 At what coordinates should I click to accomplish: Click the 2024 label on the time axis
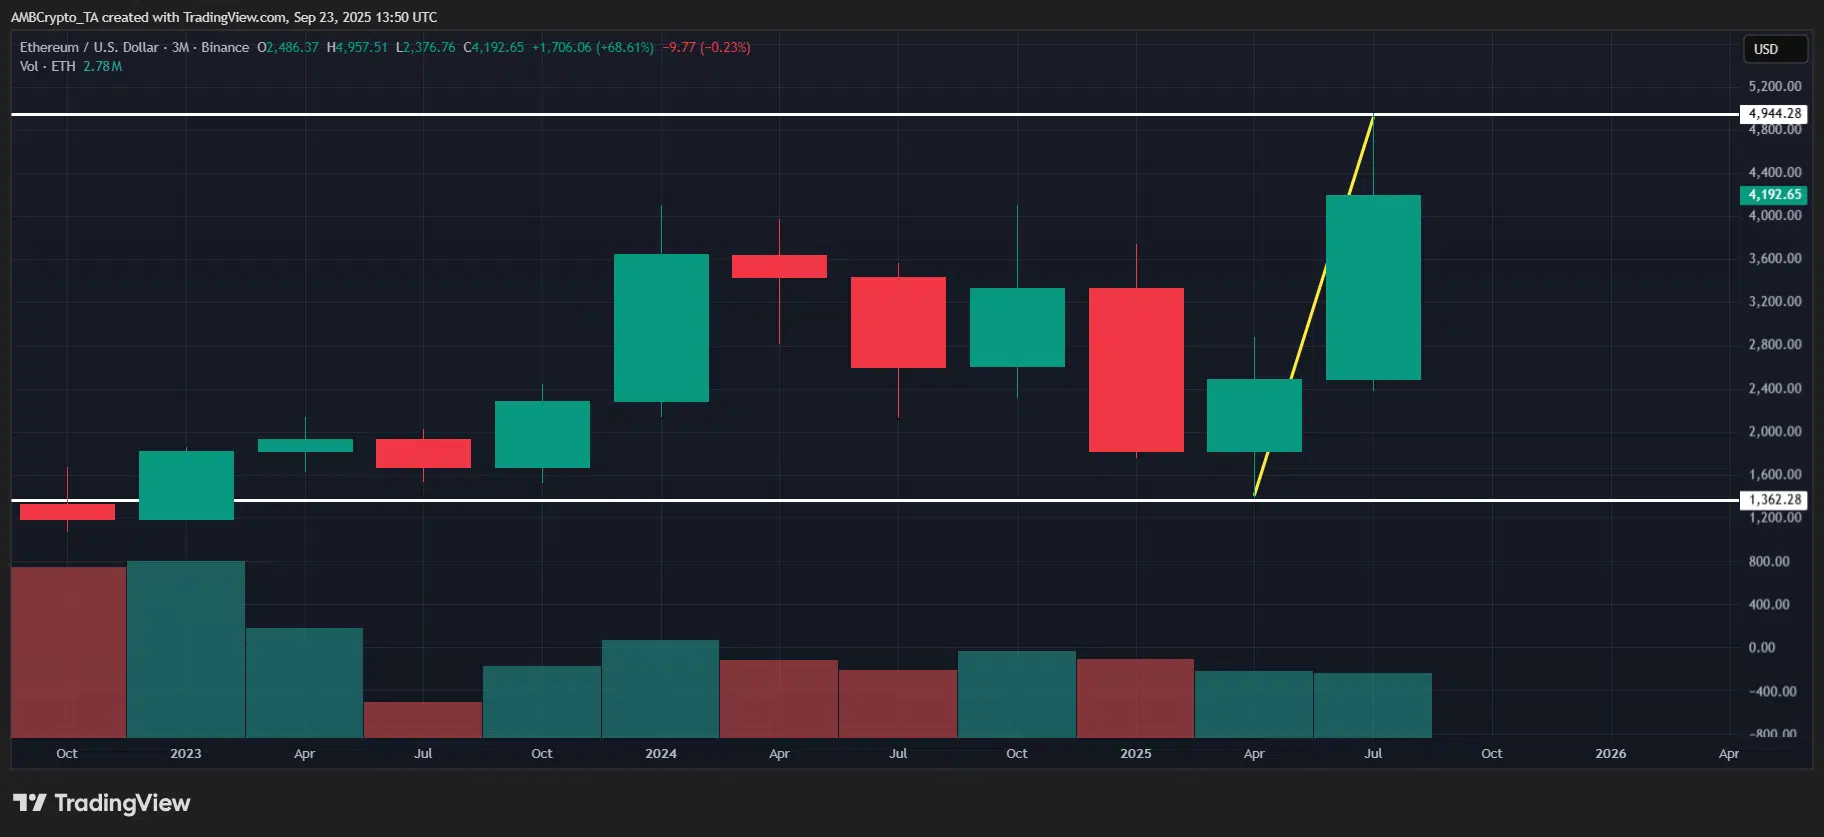pyautogui.click(x=661, y=753)
